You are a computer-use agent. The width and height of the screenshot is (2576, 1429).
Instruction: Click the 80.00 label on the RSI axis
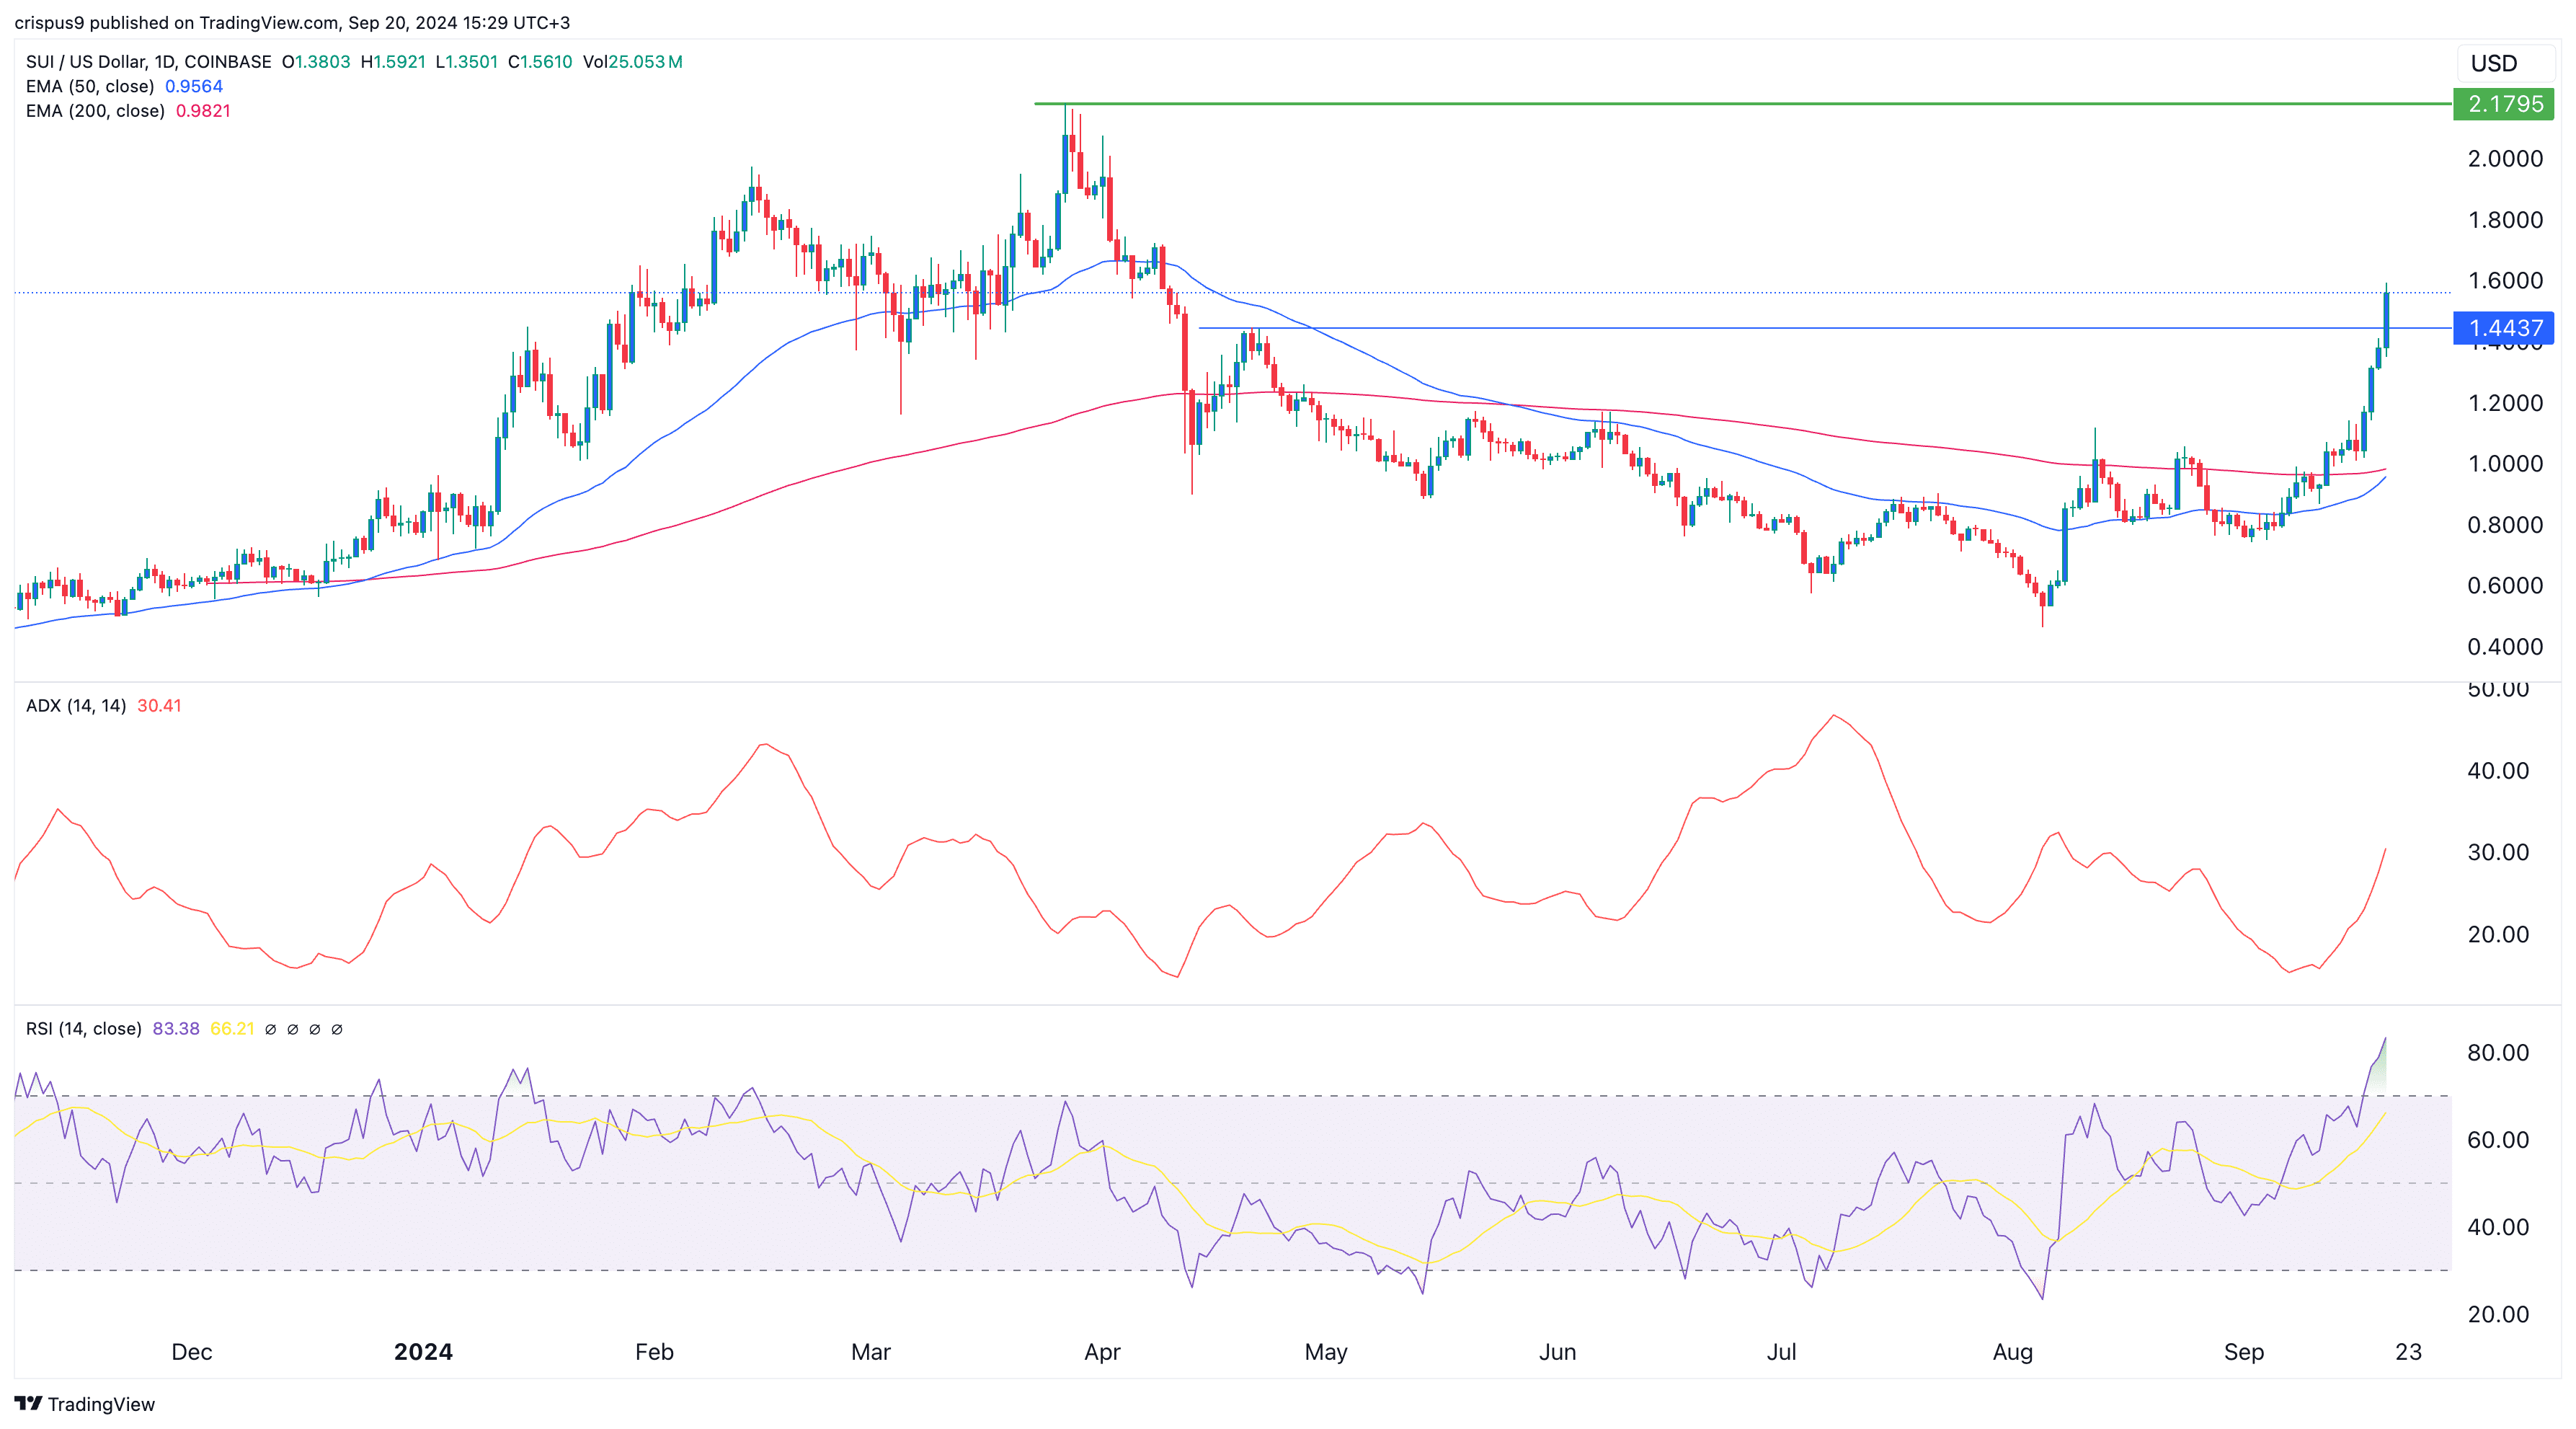[2498, 1052]
